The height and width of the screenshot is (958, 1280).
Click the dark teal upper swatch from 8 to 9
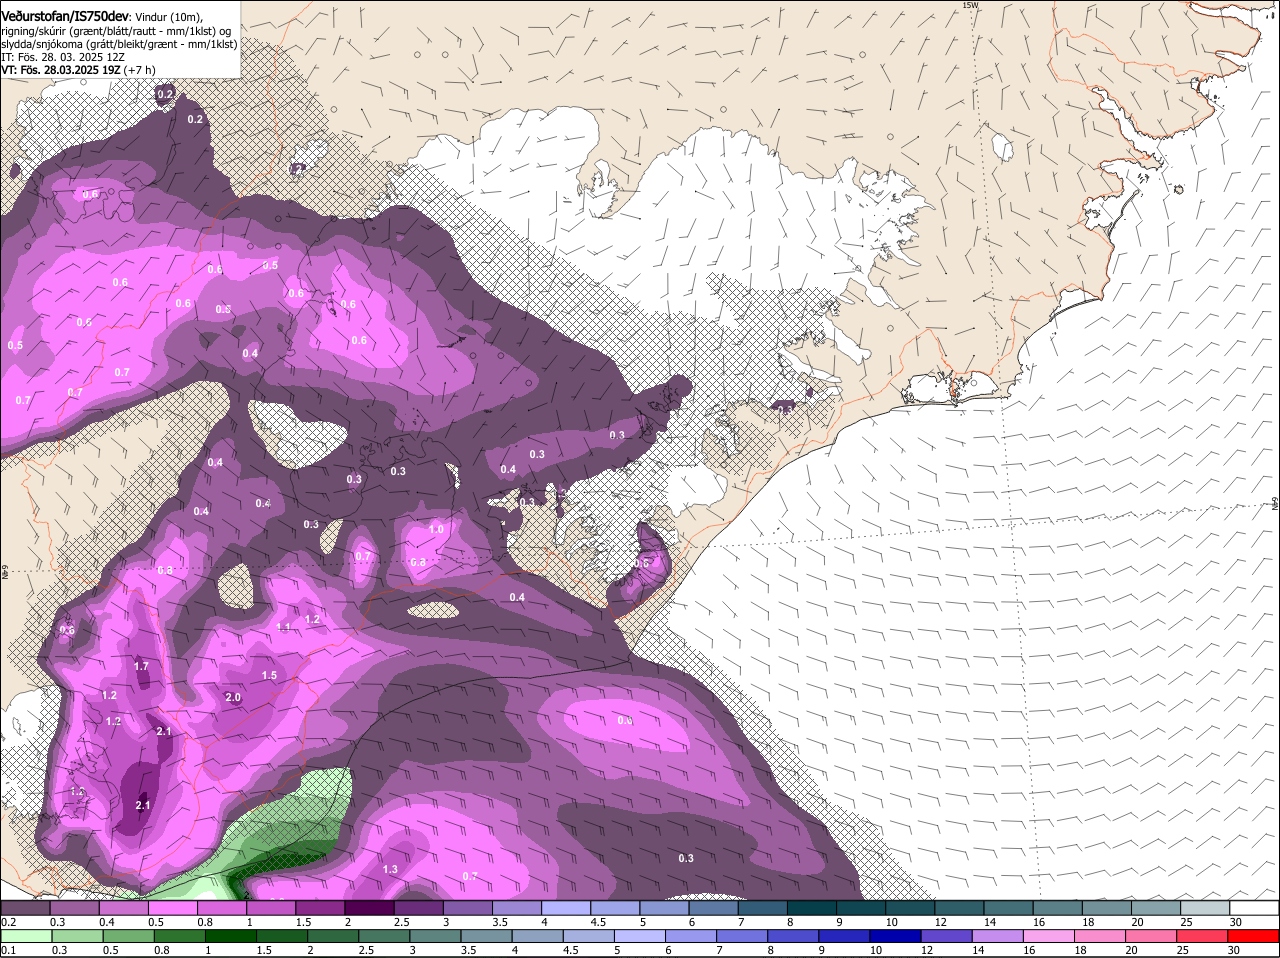(x=811, y=908)
